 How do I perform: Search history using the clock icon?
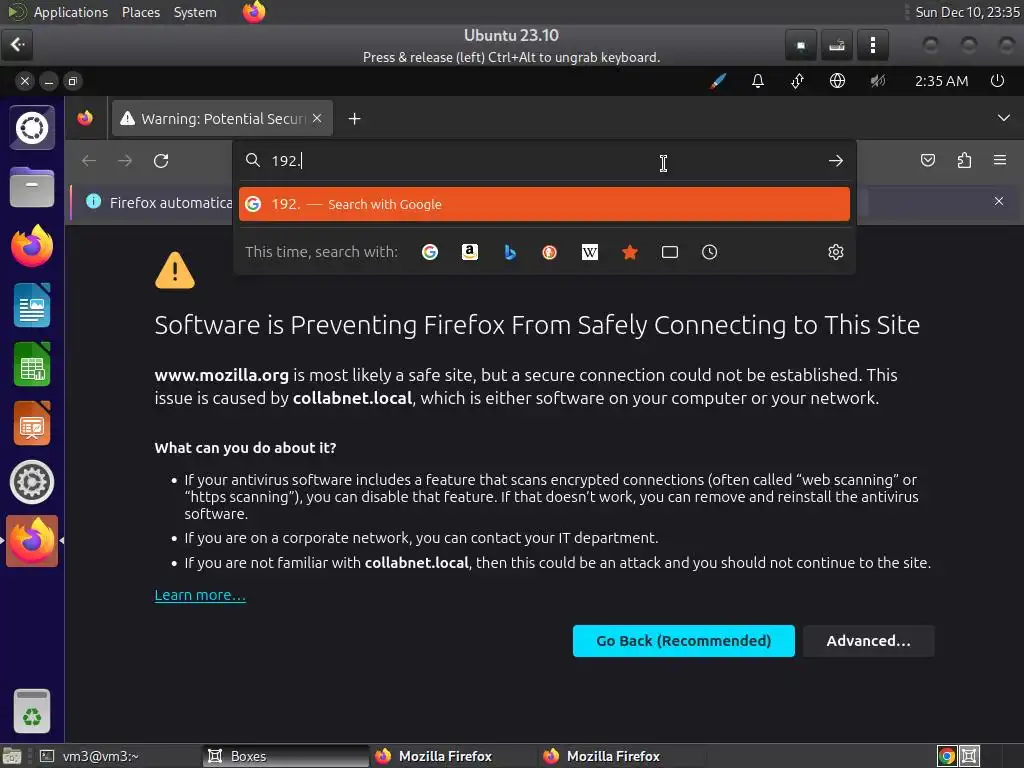(709, 252)
